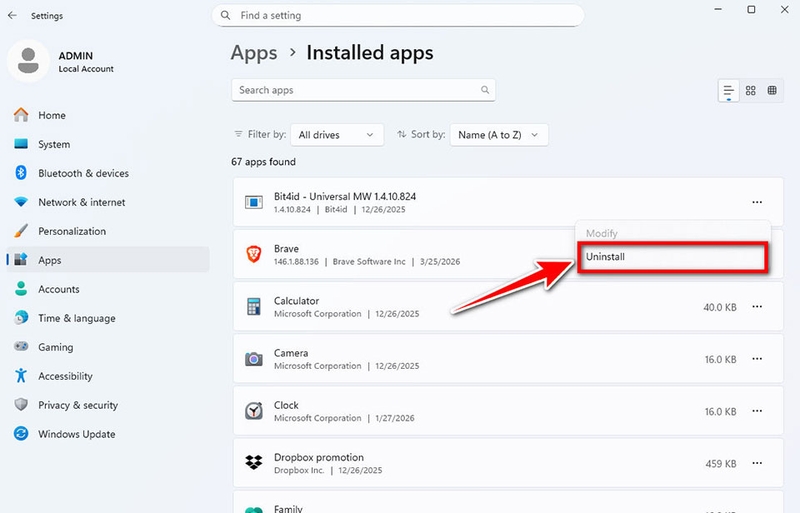Click the Personalization brush icon
This screenshot has height=513, width=800.
coord(21,231)
